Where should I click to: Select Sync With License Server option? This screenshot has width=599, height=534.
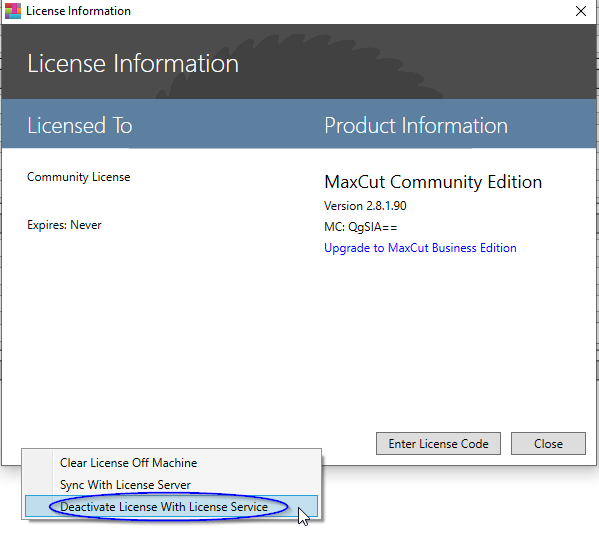[x=171, y=484]
